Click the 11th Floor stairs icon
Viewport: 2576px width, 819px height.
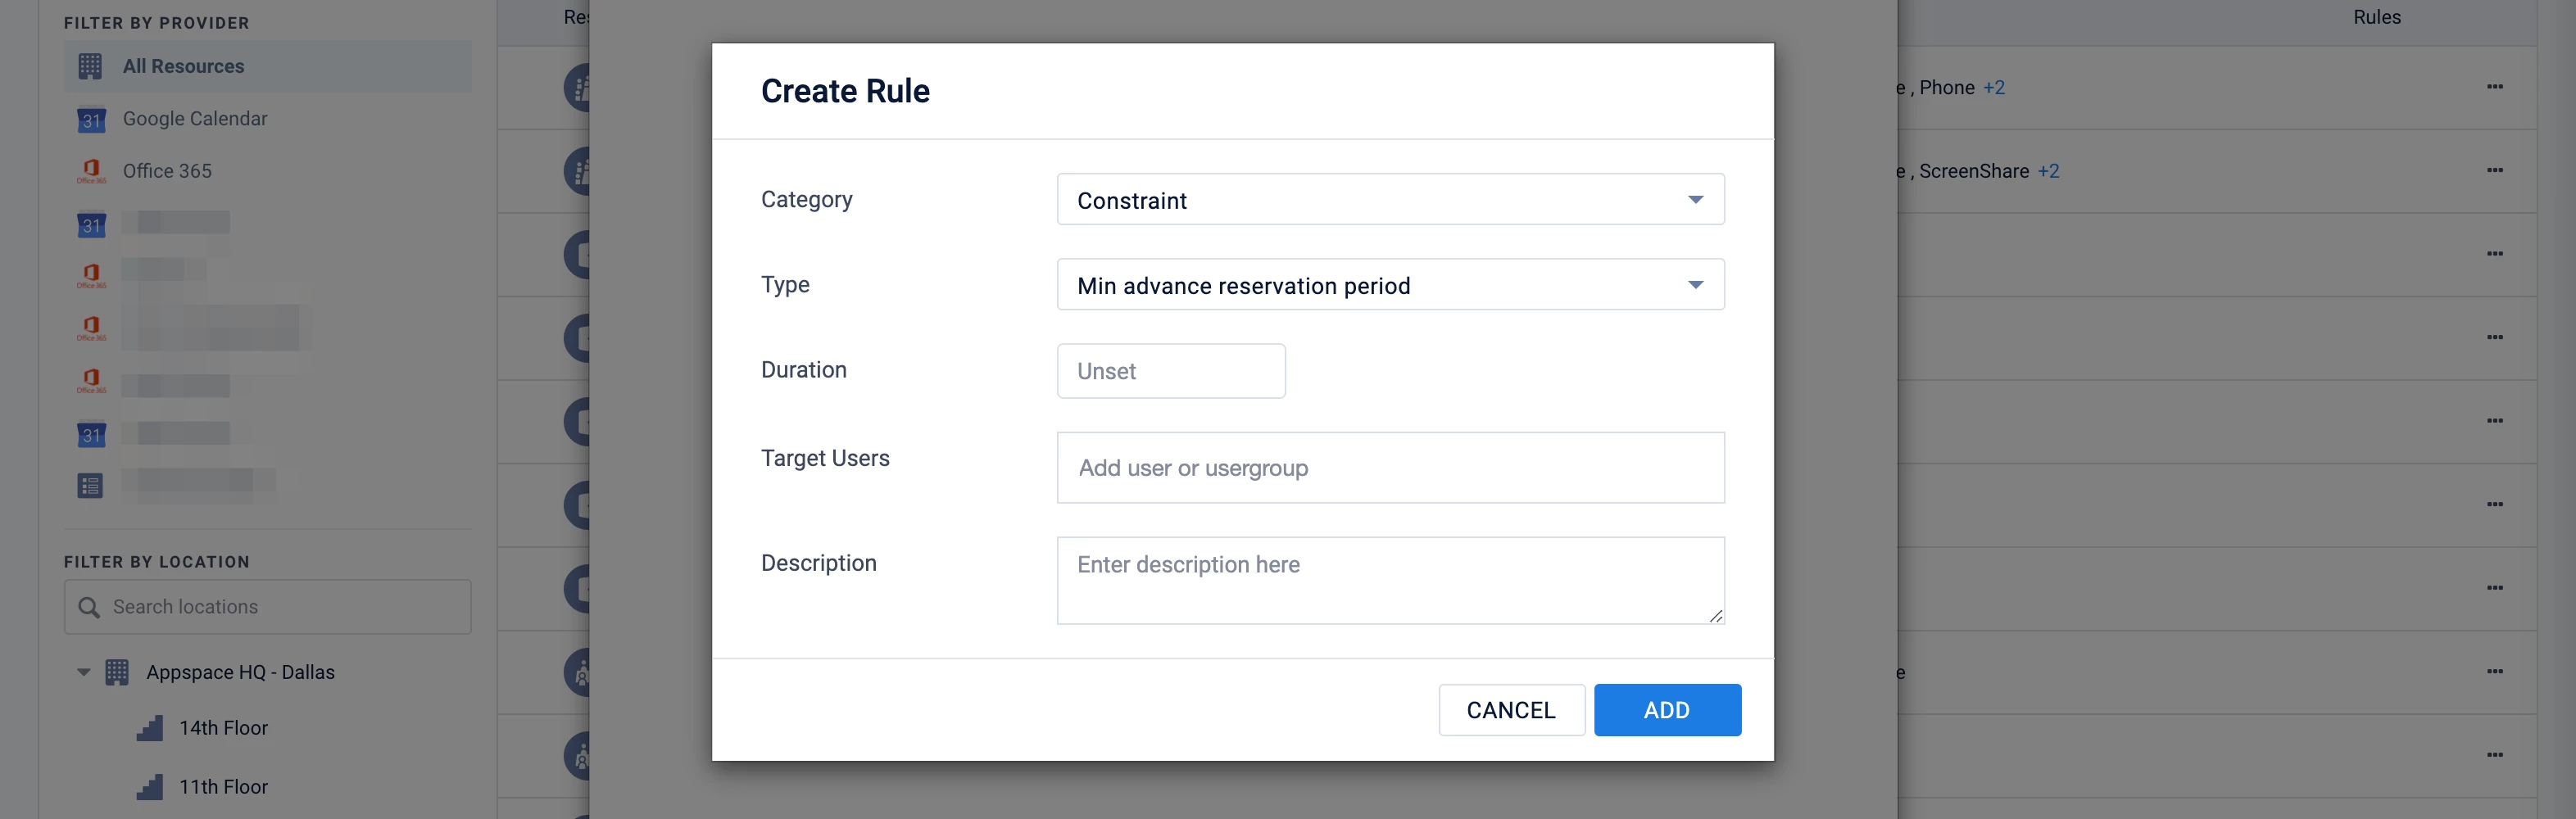[x=150, y=787]
